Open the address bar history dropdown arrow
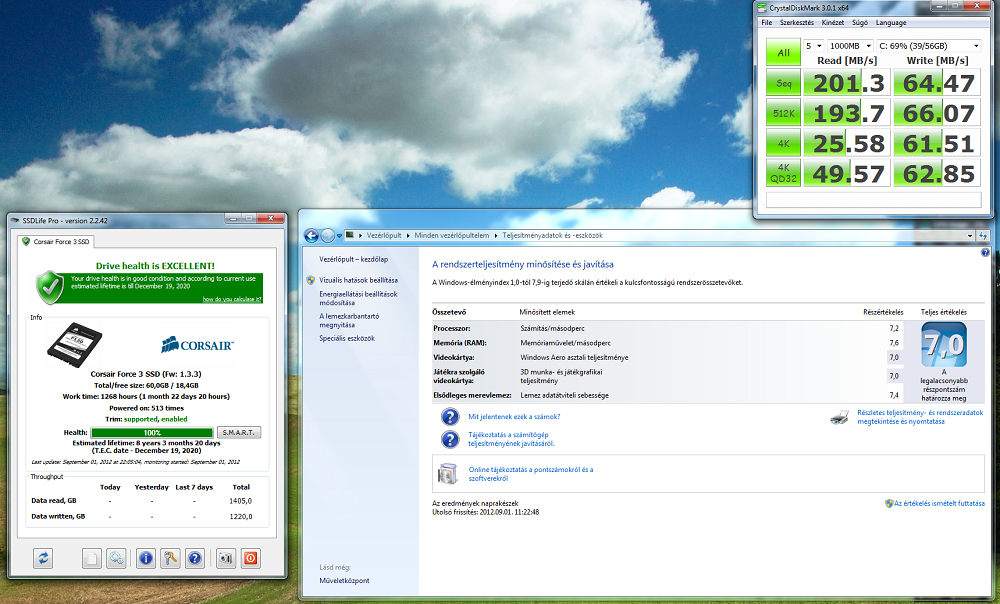 point(970,236)
